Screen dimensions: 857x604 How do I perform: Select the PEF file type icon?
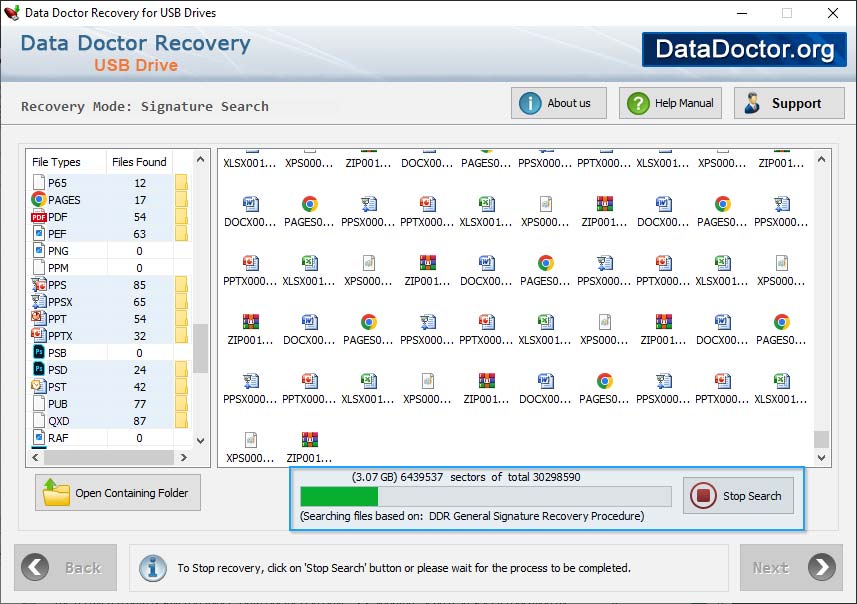pyautogui.click(x=39, y=234)
